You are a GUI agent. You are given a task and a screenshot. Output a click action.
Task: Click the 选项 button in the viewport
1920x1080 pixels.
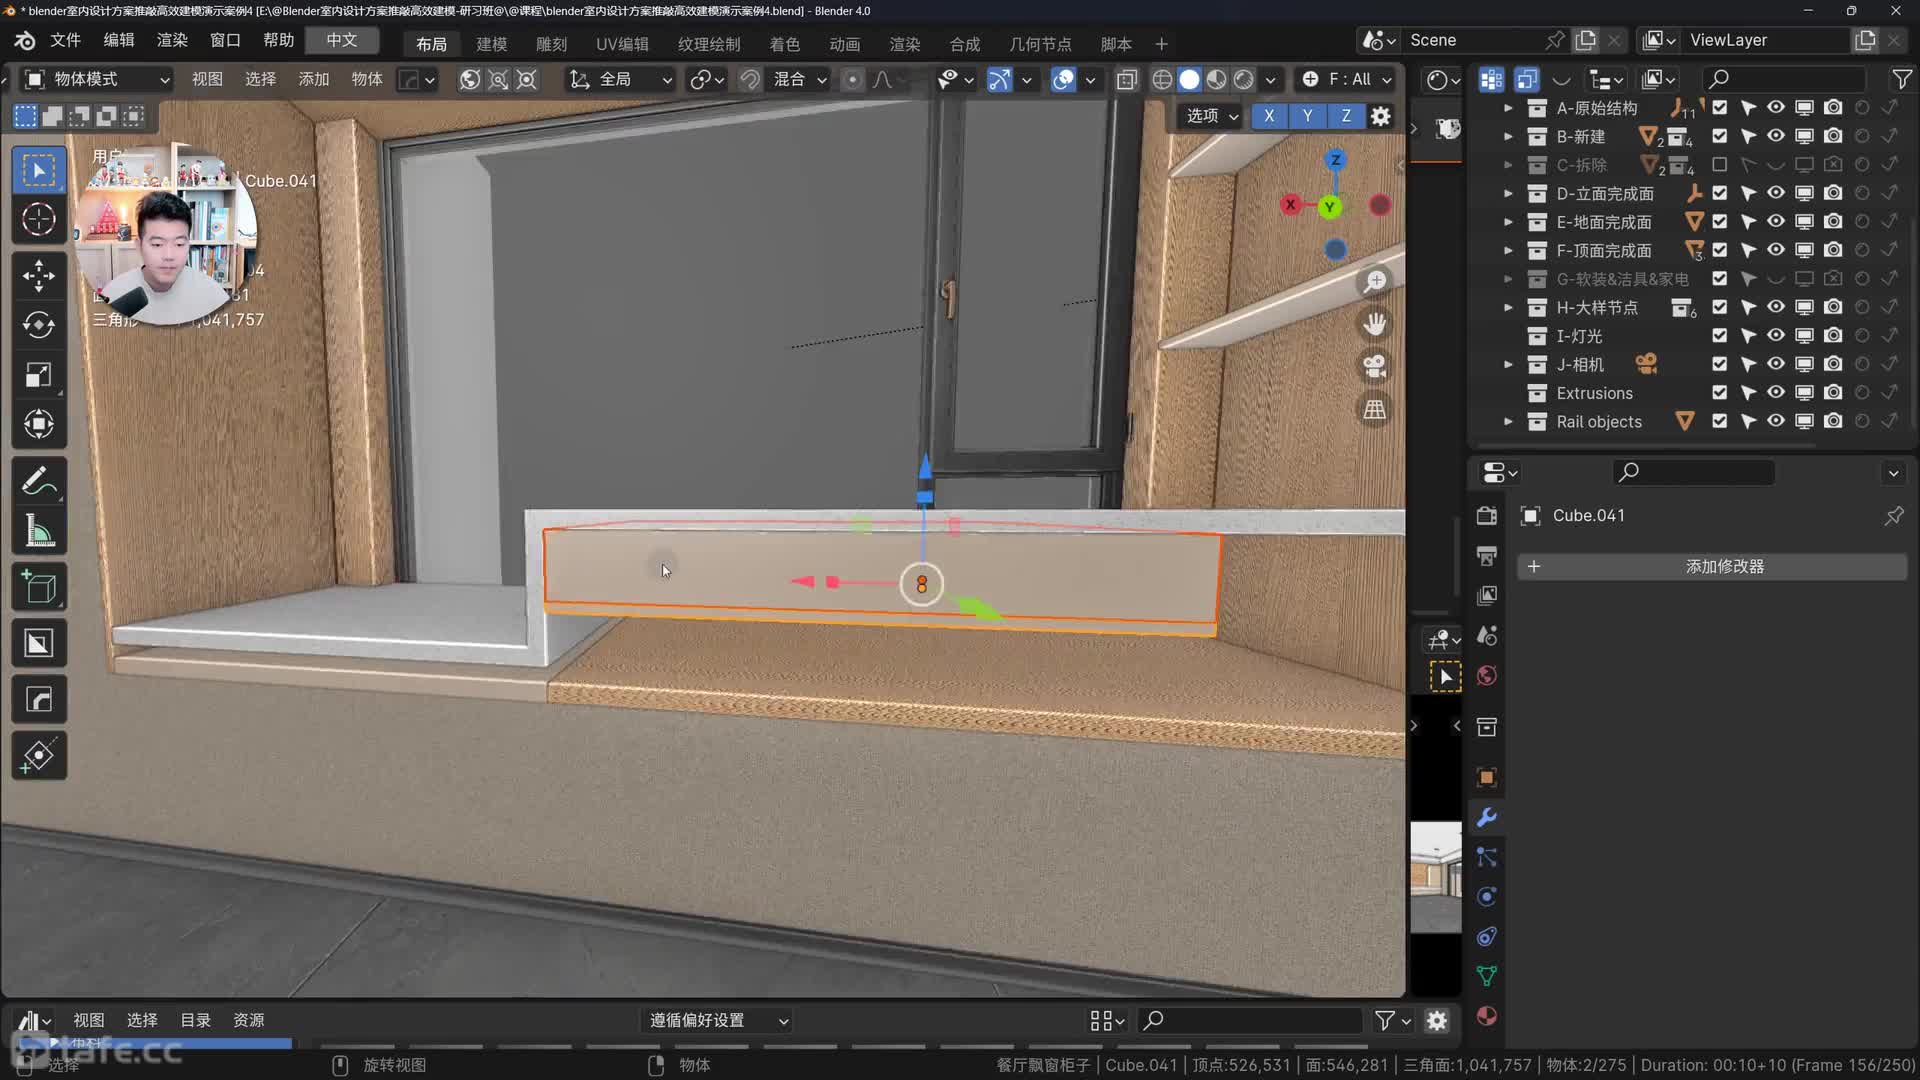[x=1211, y=116]
